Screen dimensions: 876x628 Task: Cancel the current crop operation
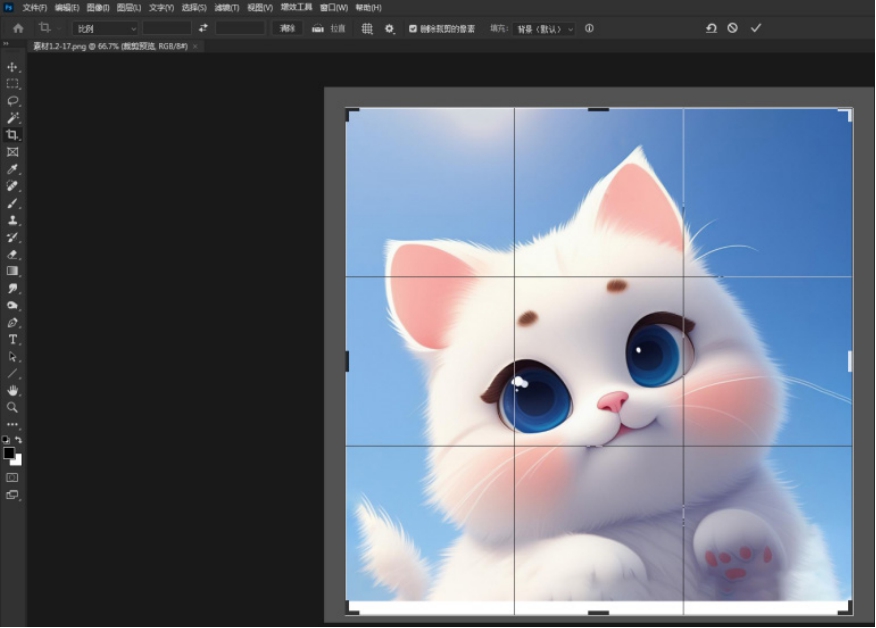pos(733,28)
